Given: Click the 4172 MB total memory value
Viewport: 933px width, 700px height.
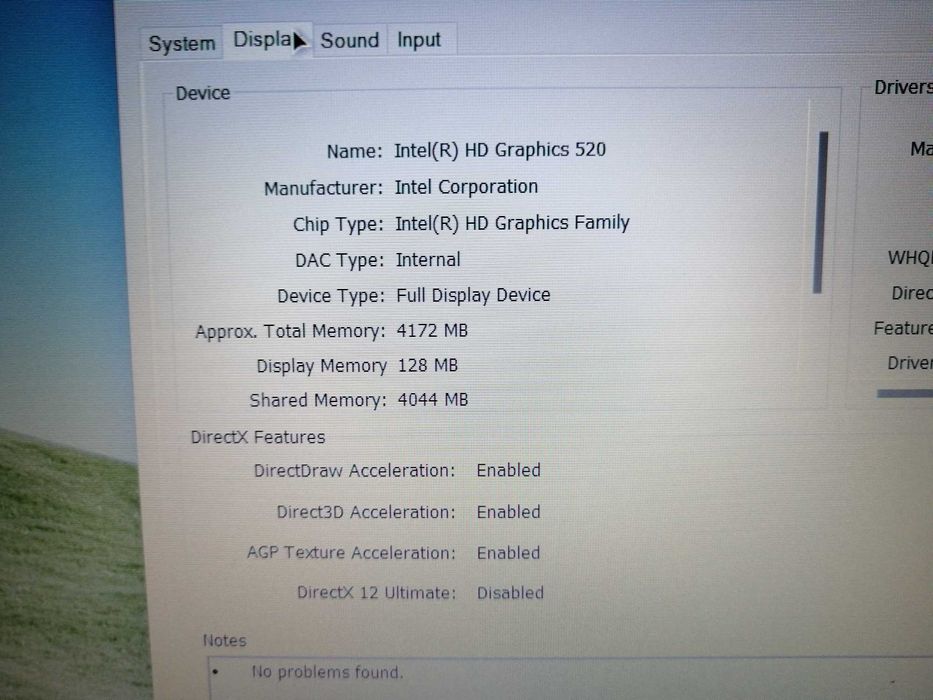Looking at the screenshot, I should (432, 330).
